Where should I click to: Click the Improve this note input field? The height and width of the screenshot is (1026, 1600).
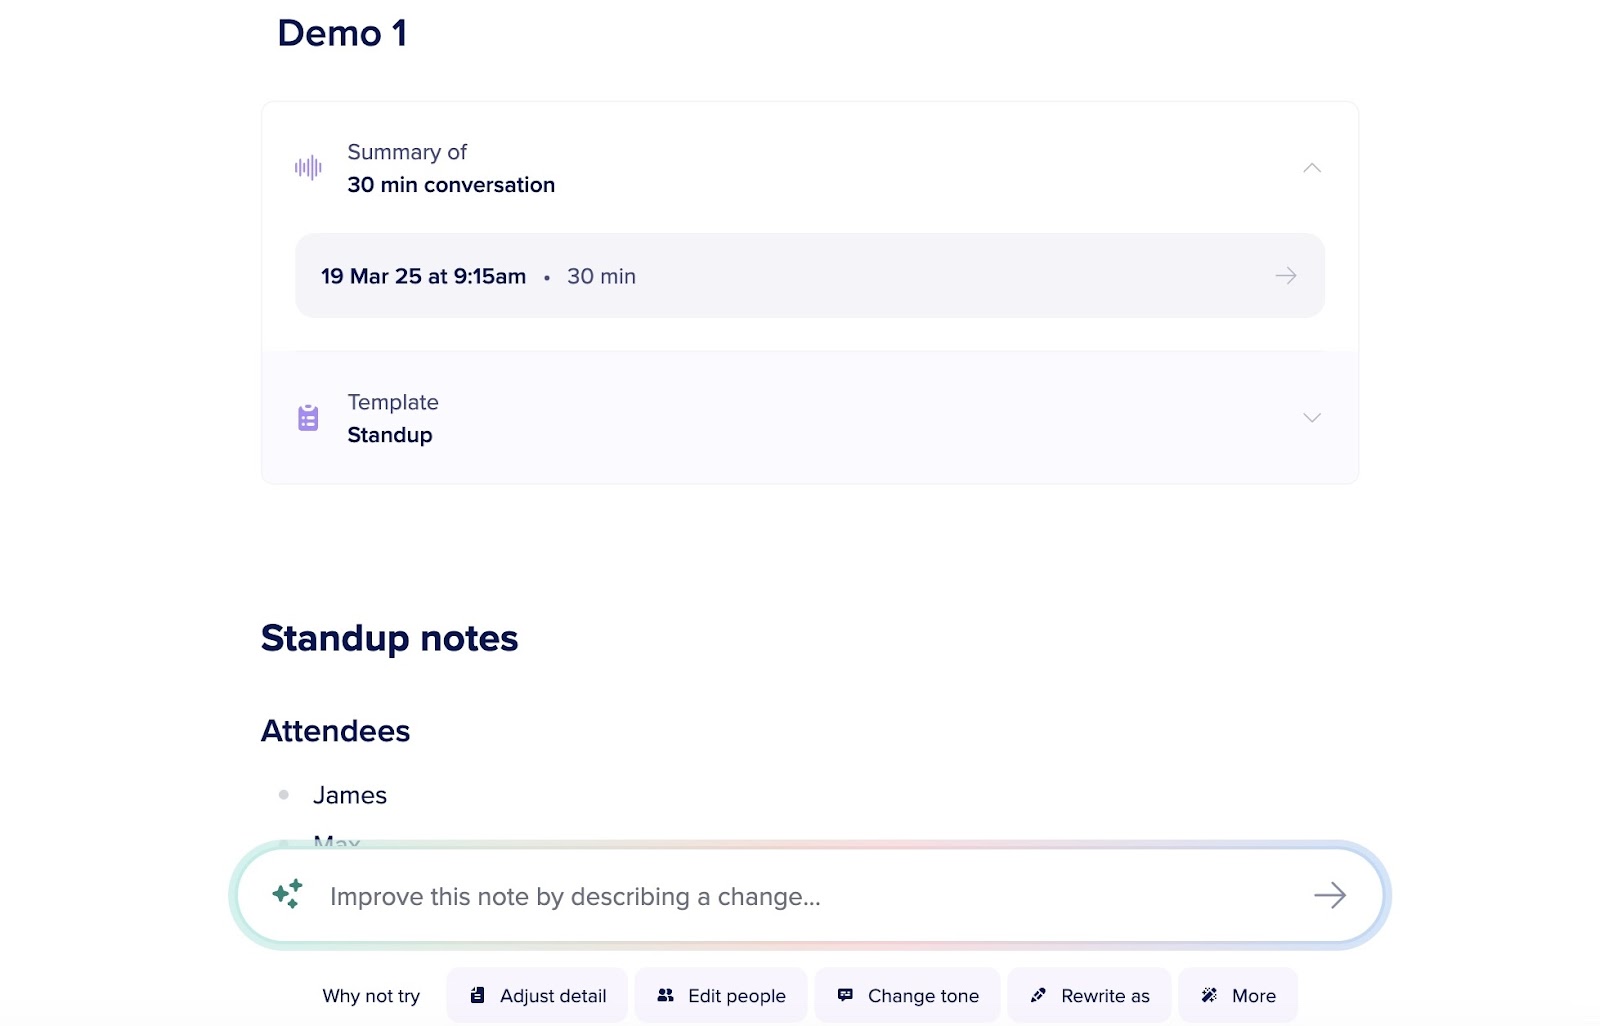pyautogui.click(x=700, y=895)
